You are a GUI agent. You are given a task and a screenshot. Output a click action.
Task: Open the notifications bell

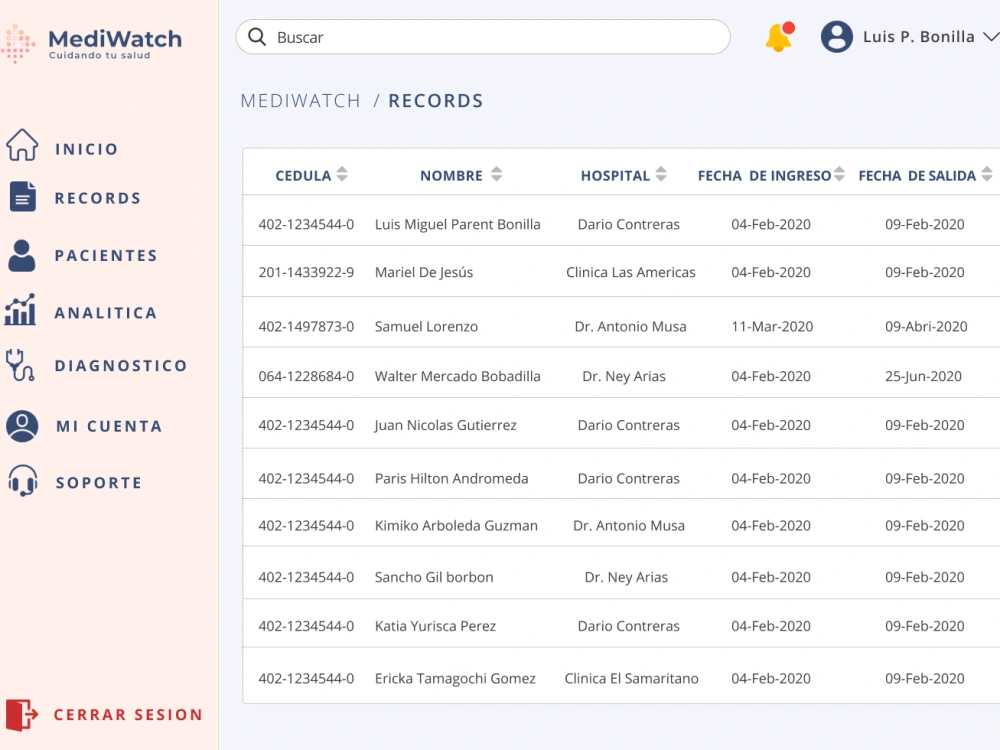point(779,37)
